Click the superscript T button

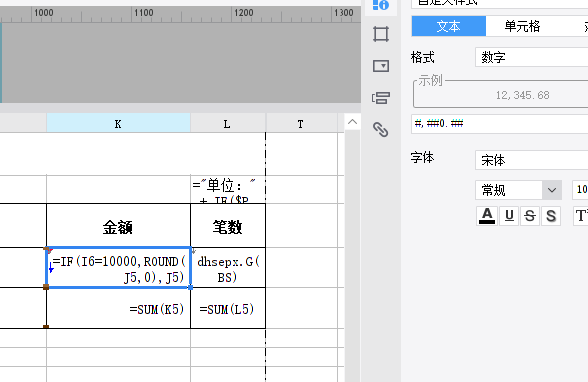pos(580,216)
